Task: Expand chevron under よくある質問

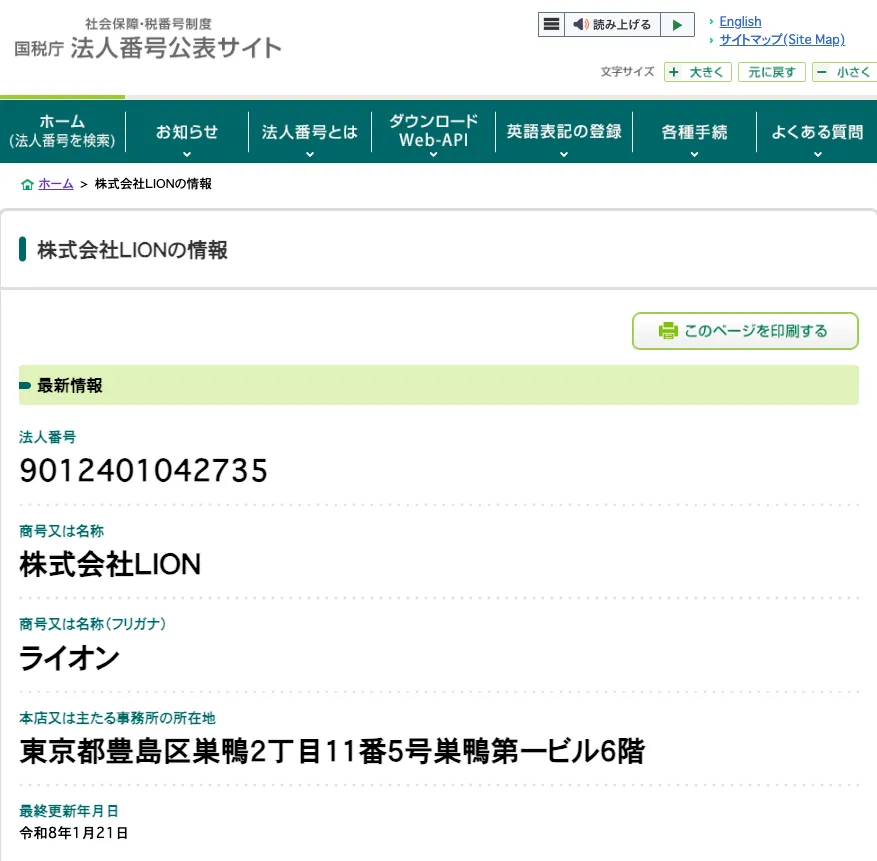Action: click(x=818, y=154)
